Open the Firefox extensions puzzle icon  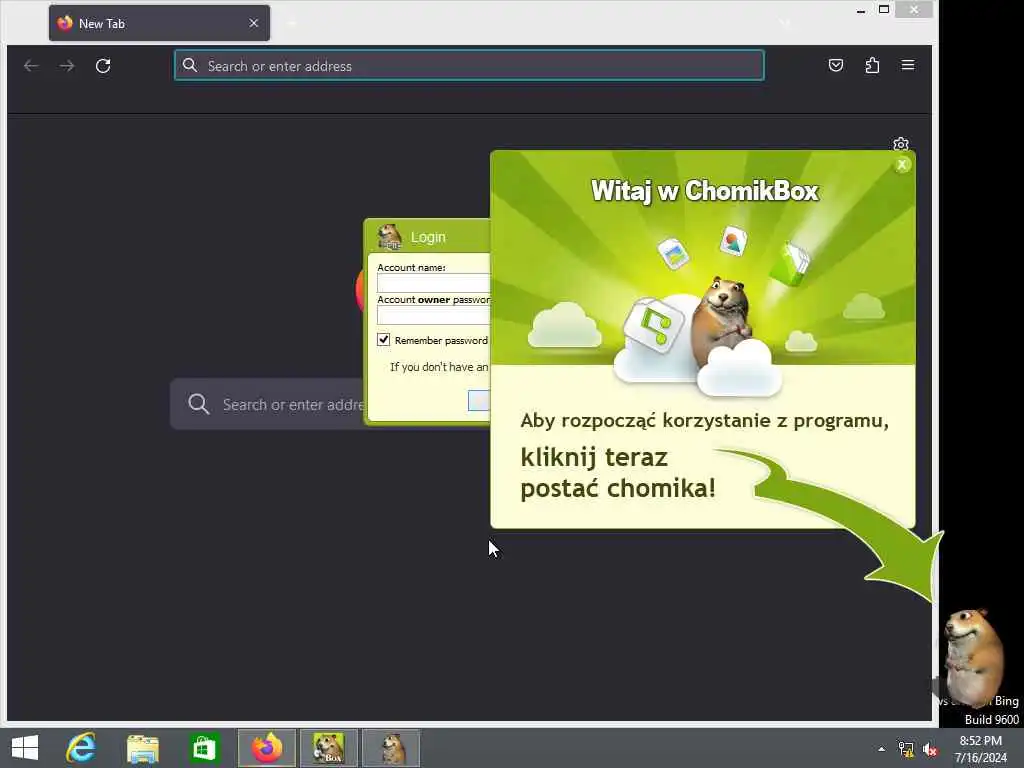tap(872, 65)
